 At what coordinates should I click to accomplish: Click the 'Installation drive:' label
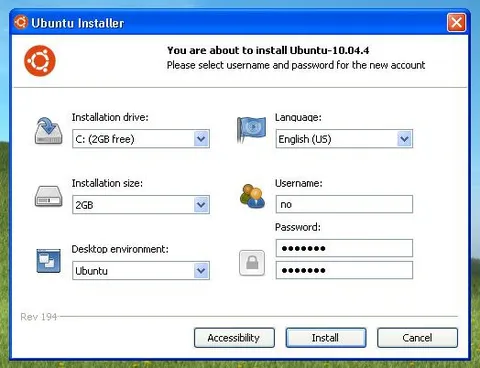[110, 117]
